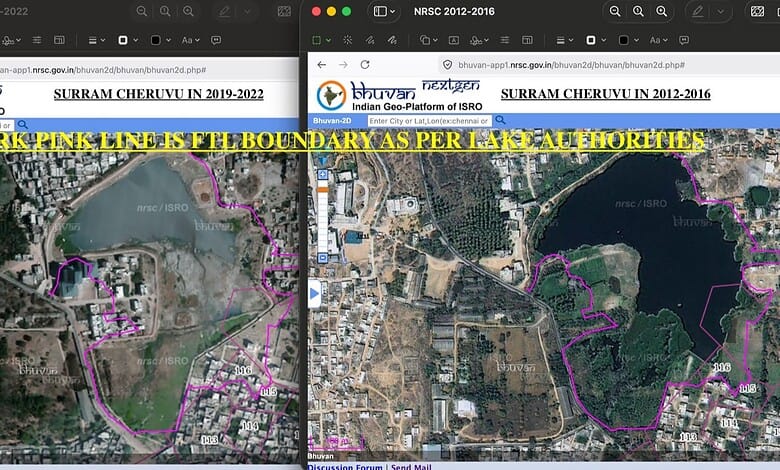This screenshot has height=470, width=780.
Task: Pick the Sketch tool in right window
Action: pos(370,40)
